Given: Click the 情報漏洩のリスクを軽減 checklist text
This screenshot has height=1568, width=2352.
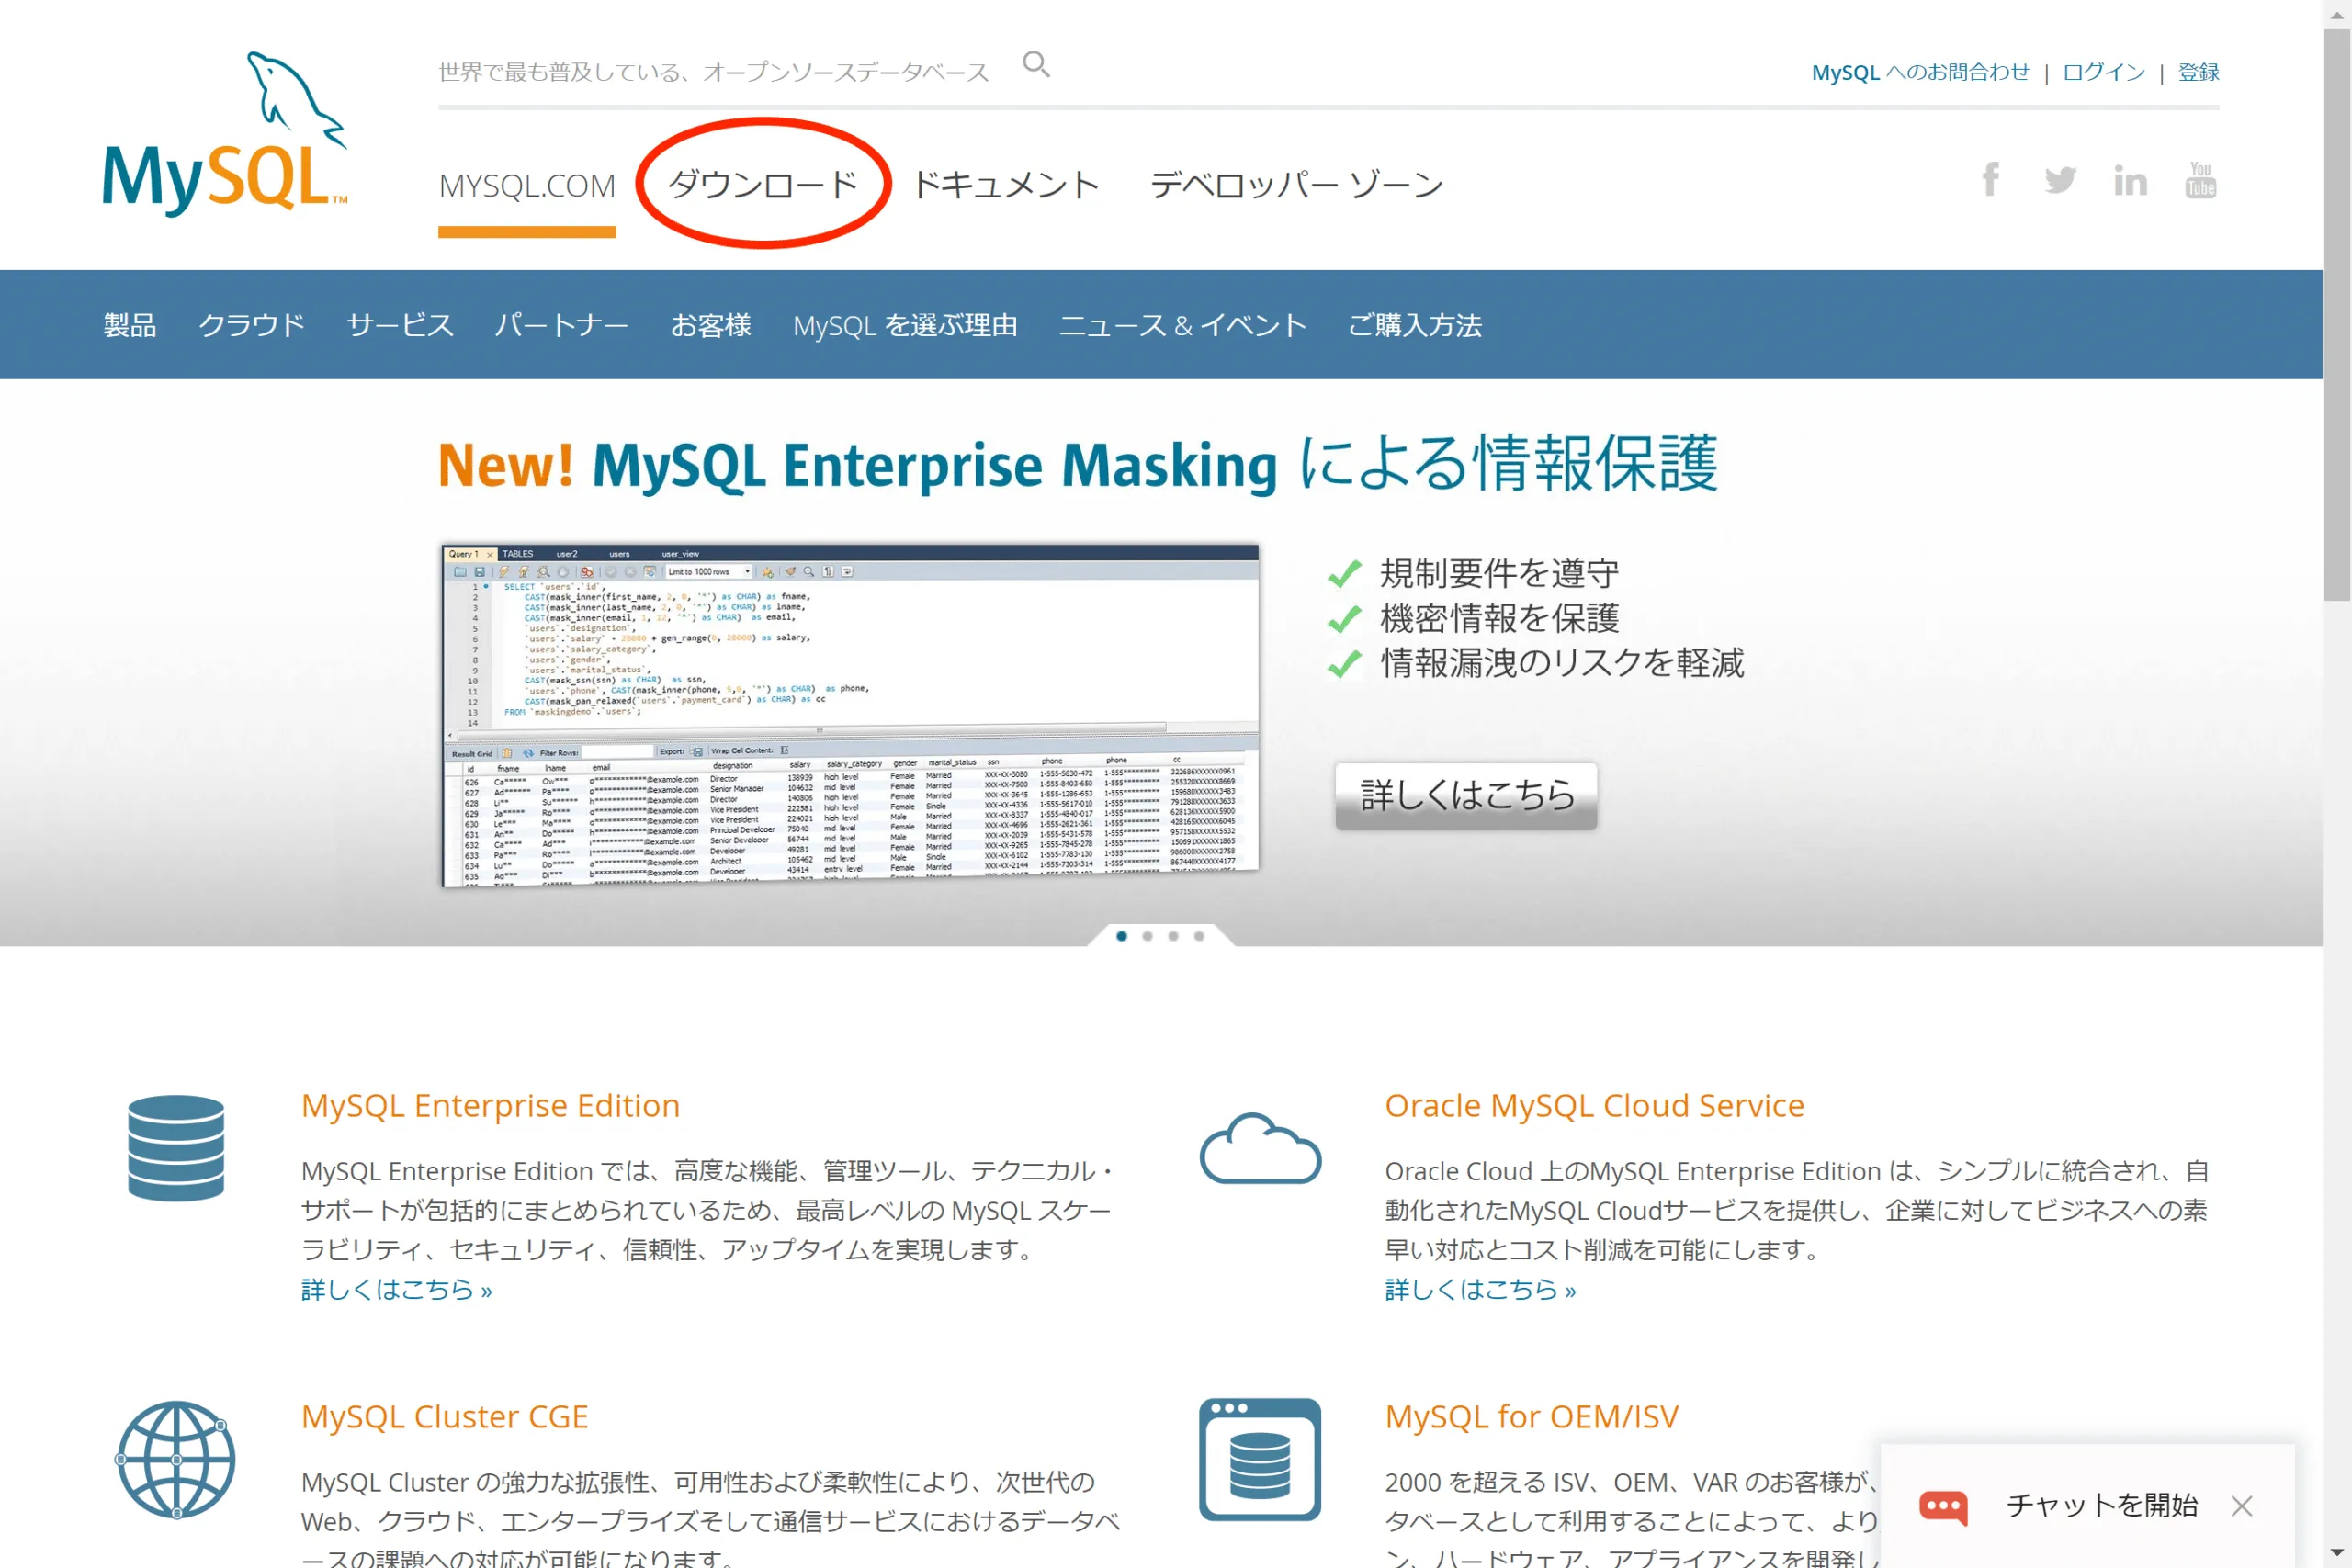Looking at the screenshot, I should coord(1562,663).
